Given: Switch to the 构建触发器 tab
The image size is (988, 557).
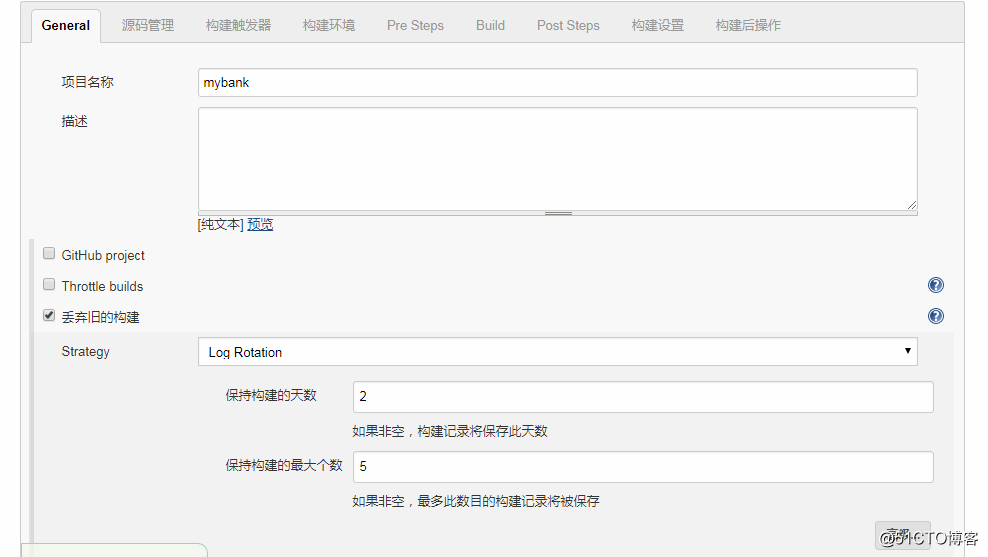Looking at the screenshot, I should pos(238,26).
